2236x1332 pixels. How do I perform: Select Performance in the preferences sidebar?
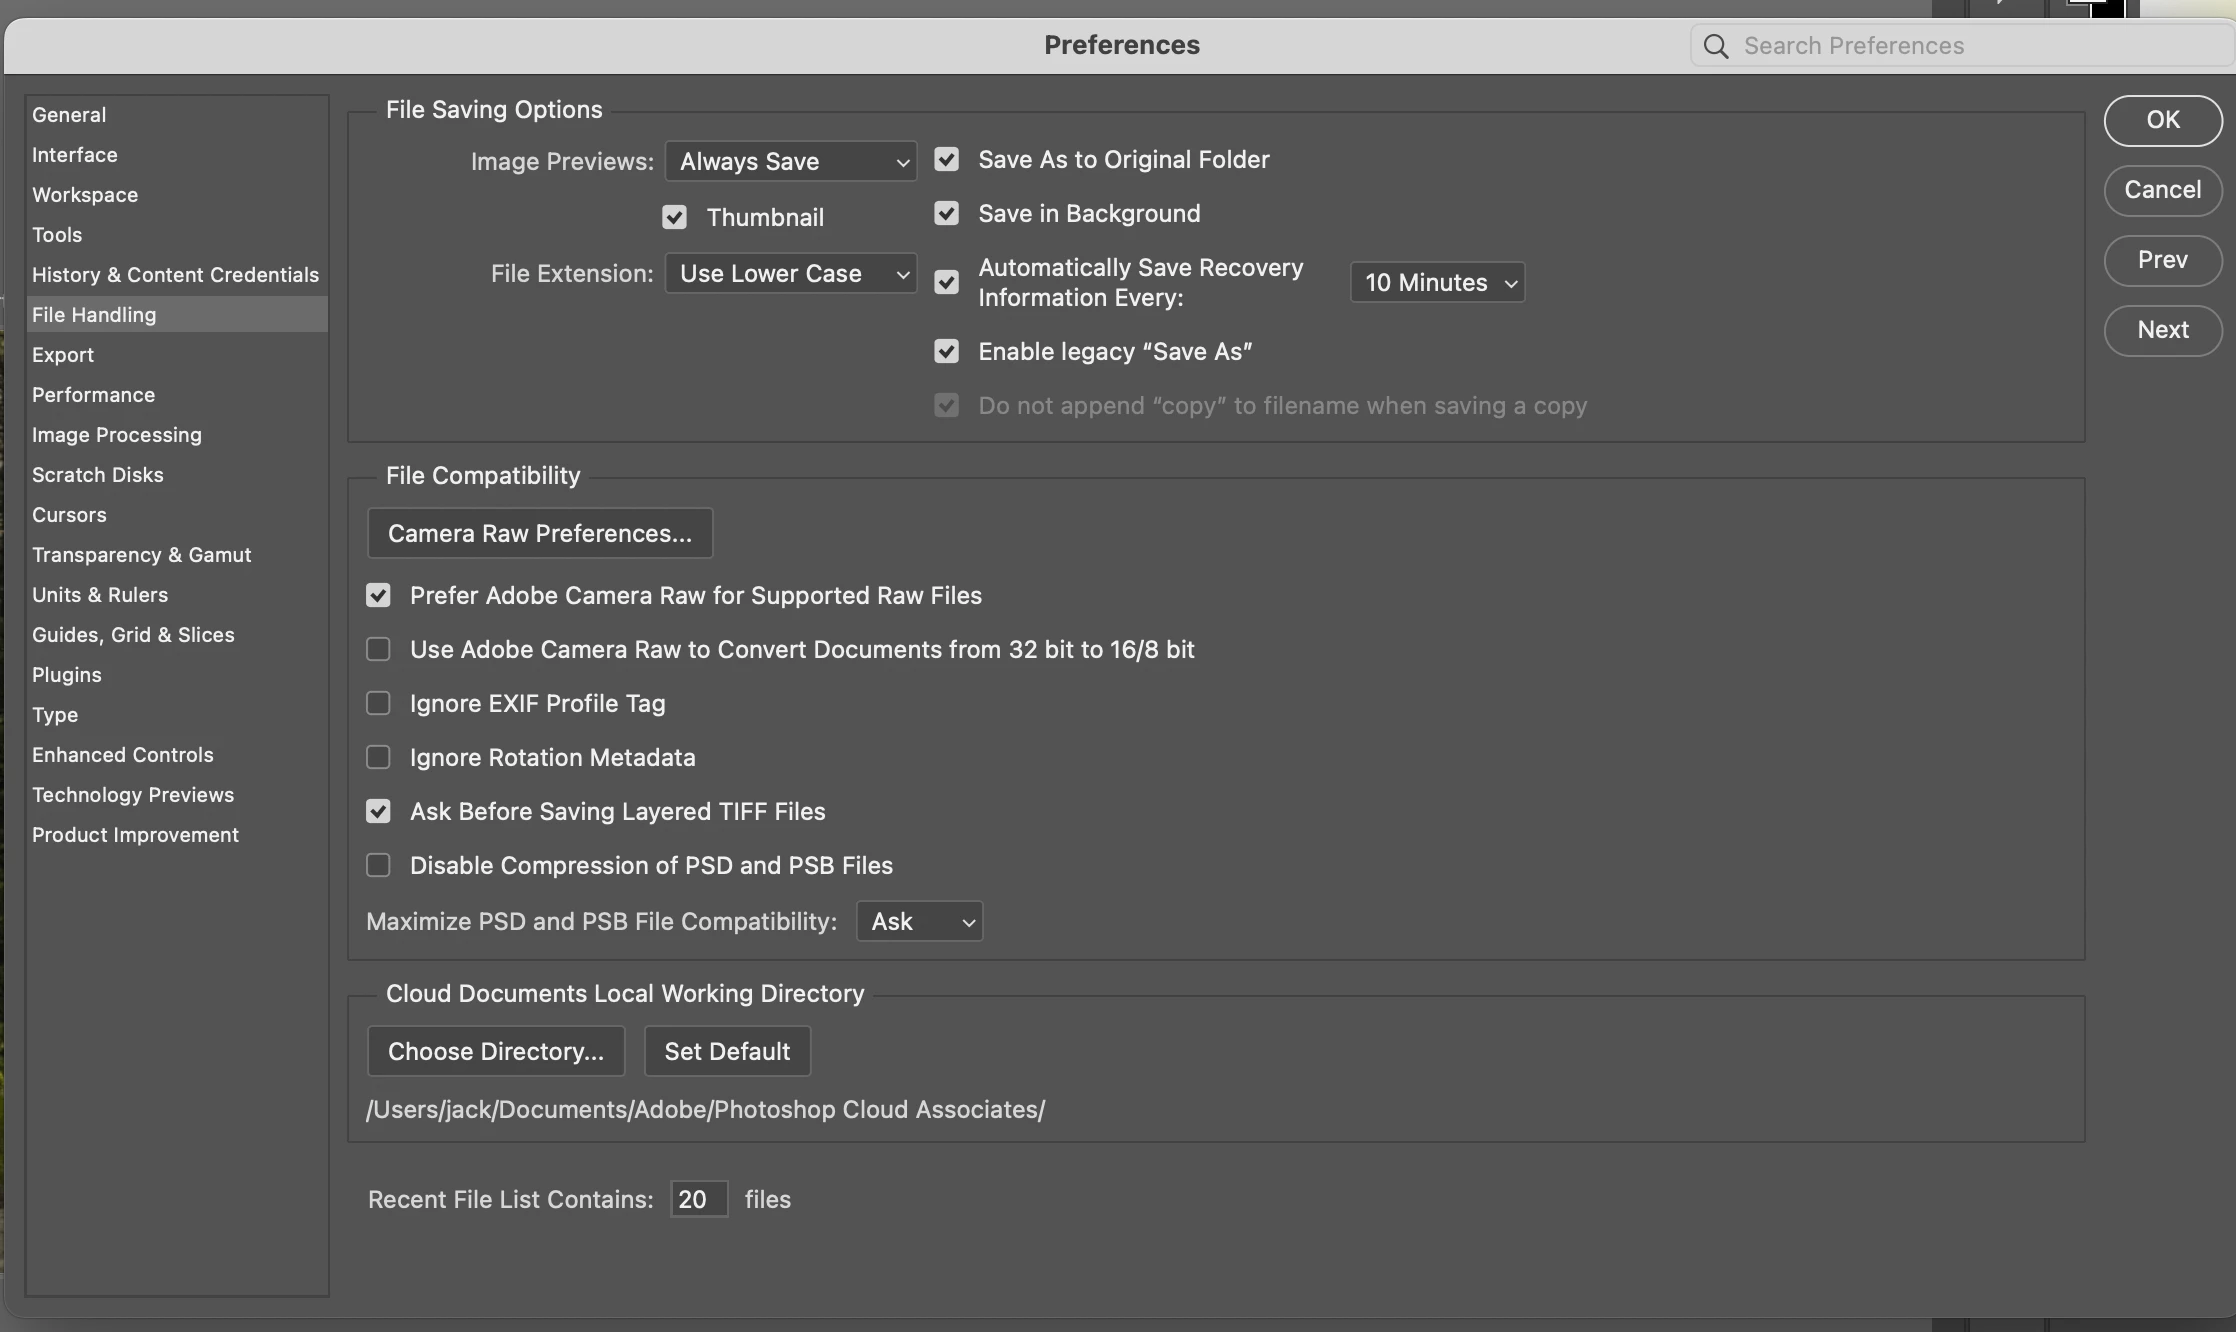[93, 395]
